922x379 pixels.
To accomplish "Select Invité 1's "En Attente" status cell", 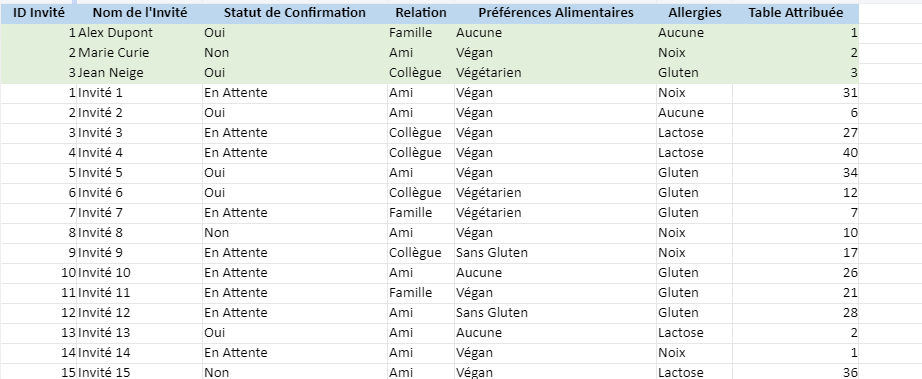I will click(x=295, y=93).
